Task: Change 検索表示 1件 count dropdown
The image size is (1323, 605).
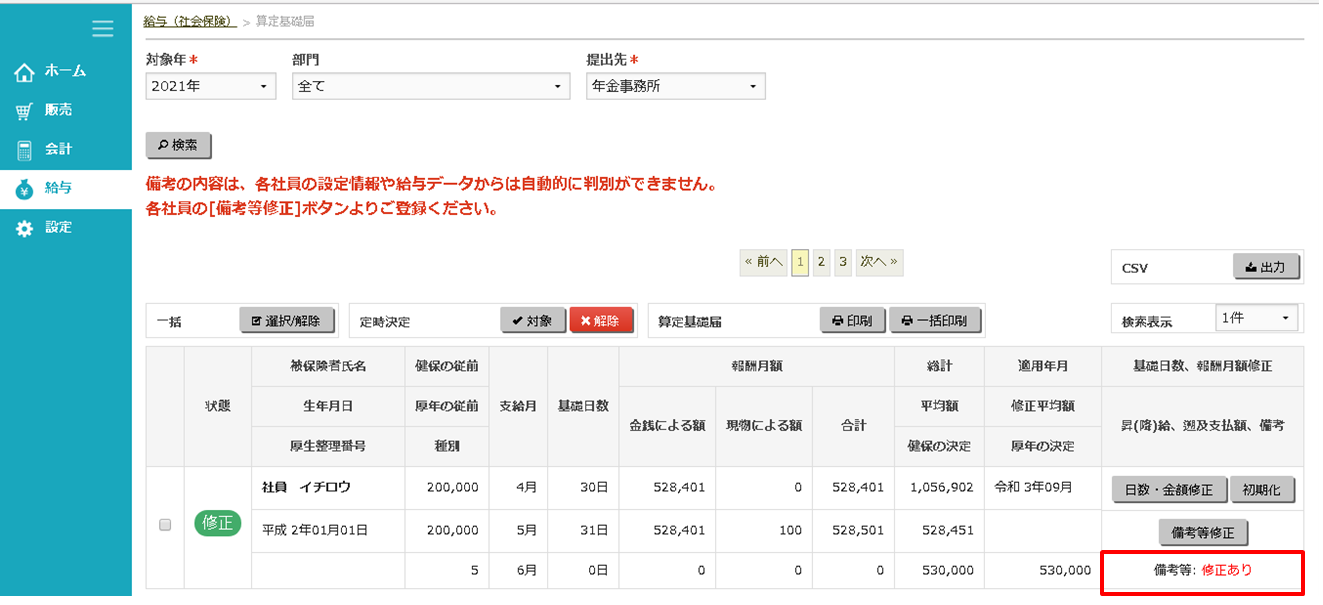Action: [x=1257, y=318]
